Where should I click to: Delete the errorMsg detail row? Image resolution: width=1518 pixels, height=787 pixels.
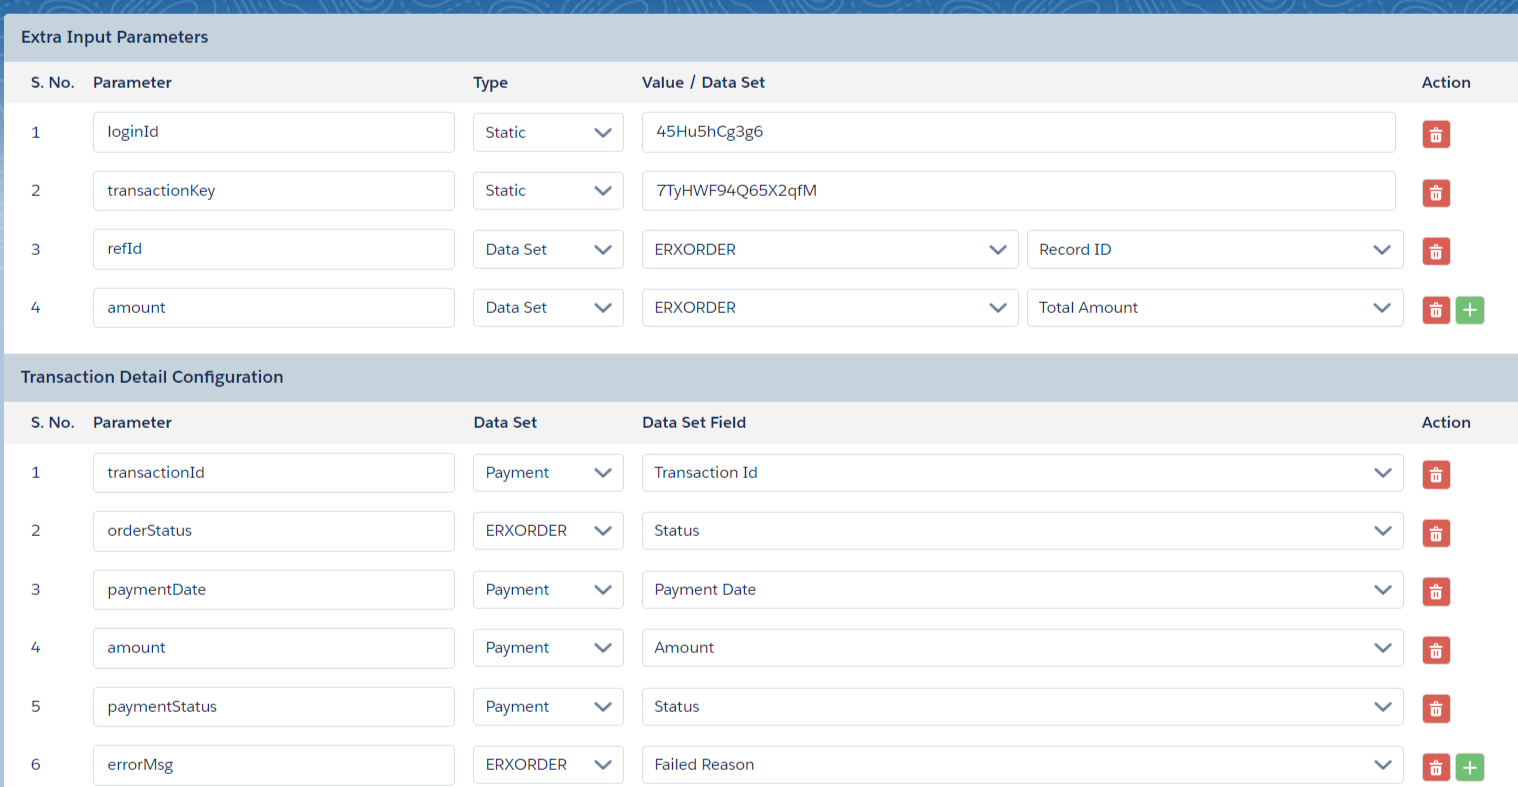coord(1436,767)
